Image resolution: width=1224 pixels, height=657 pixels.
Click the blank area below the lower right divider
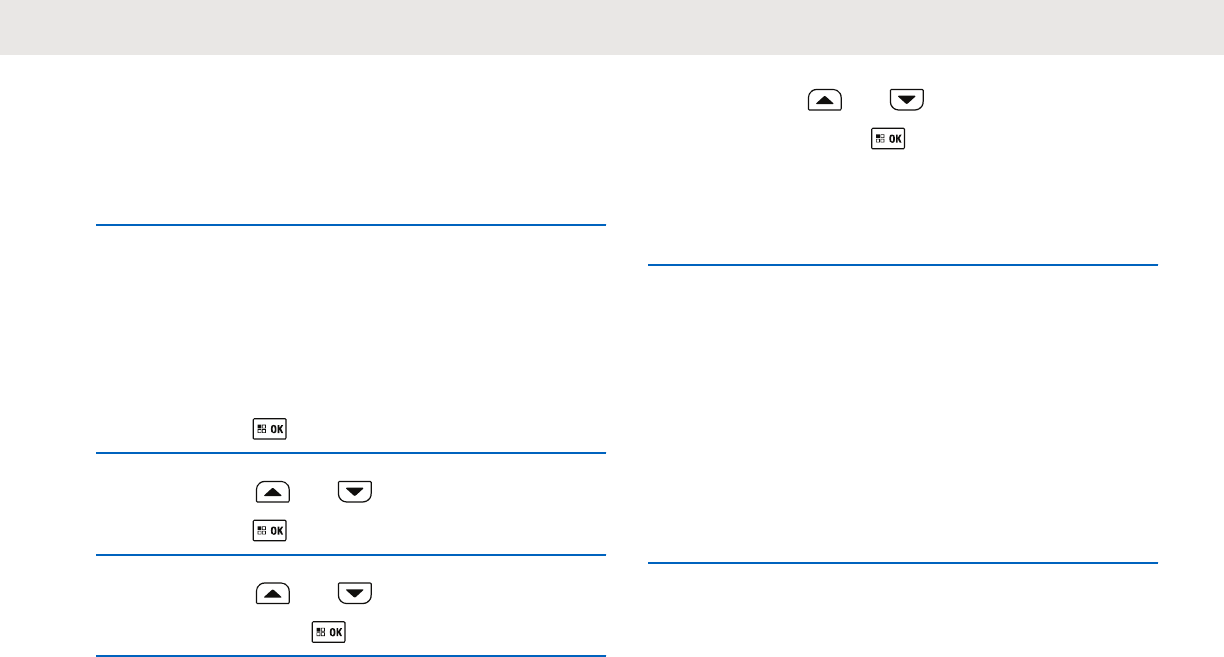click(903, 612)
